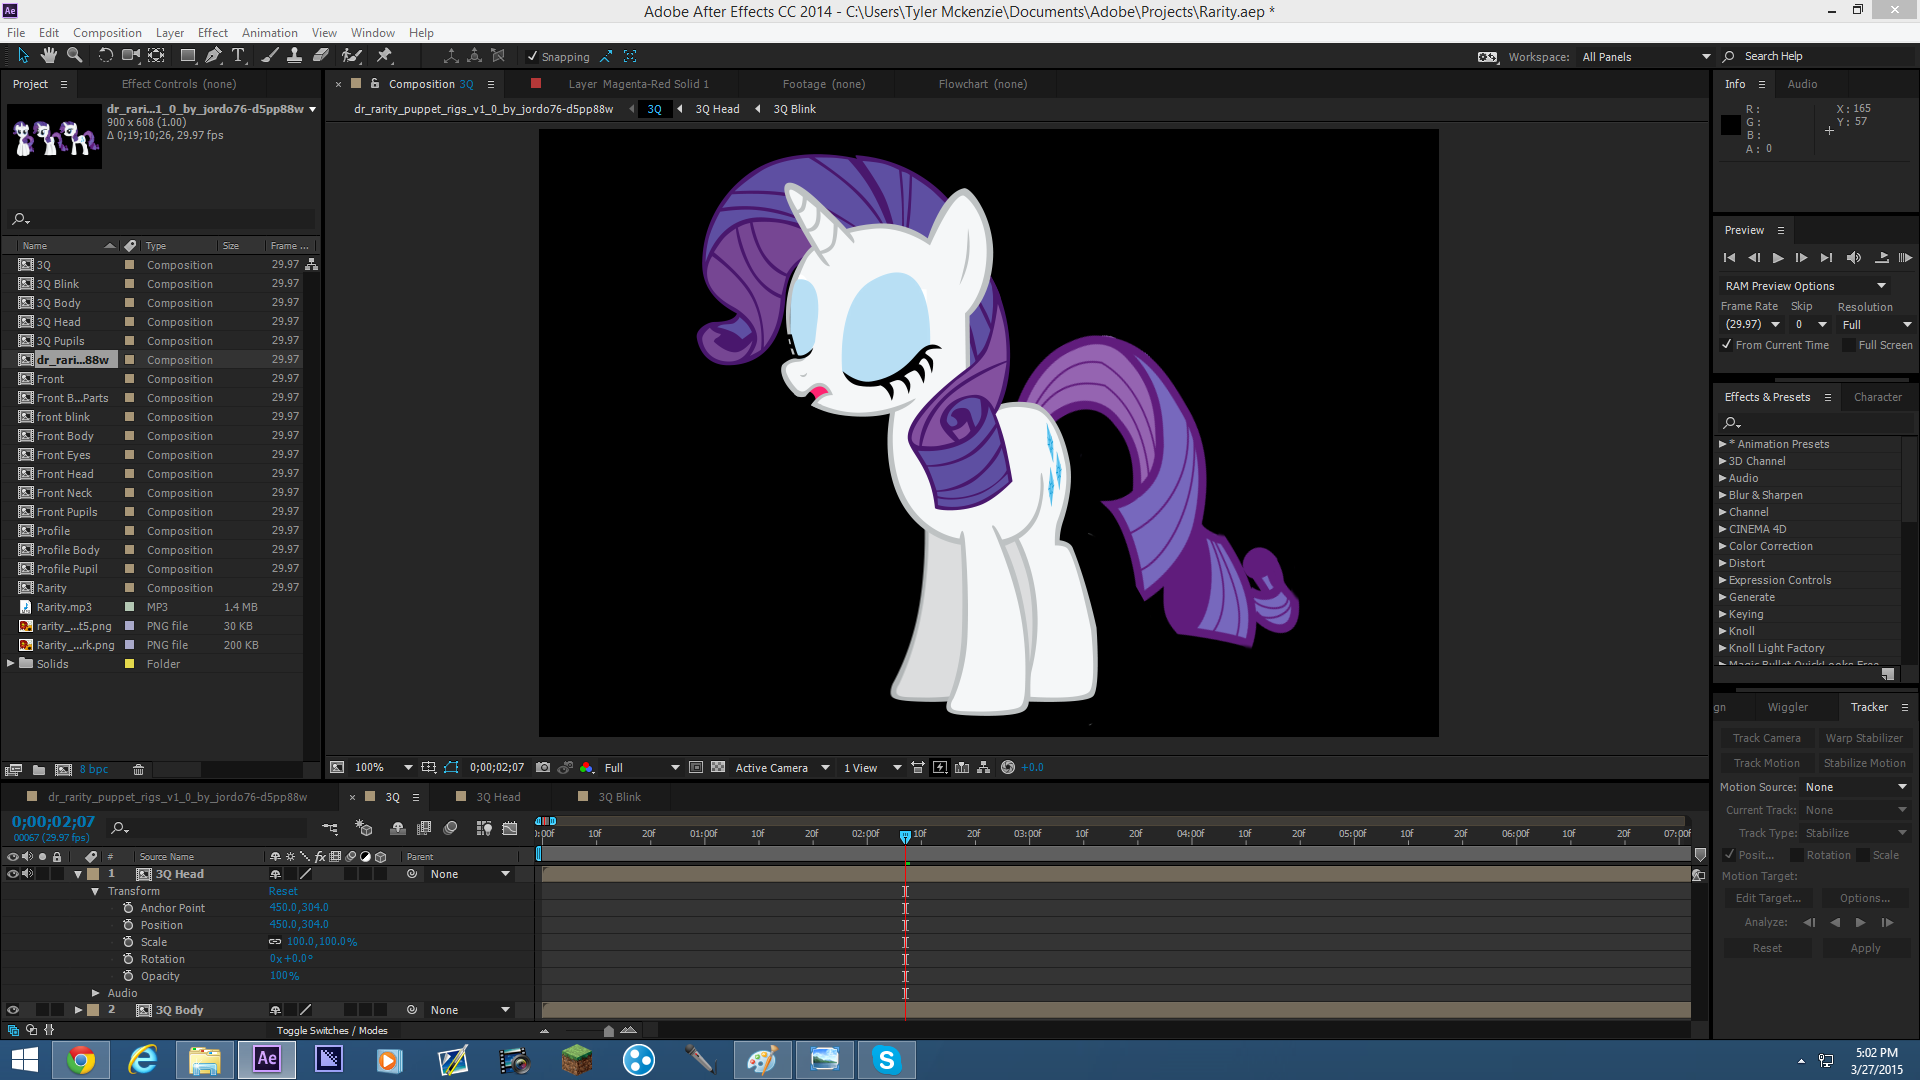
Task: Click the tan label color of 3Q Head layer
Action: pos(93,874)
